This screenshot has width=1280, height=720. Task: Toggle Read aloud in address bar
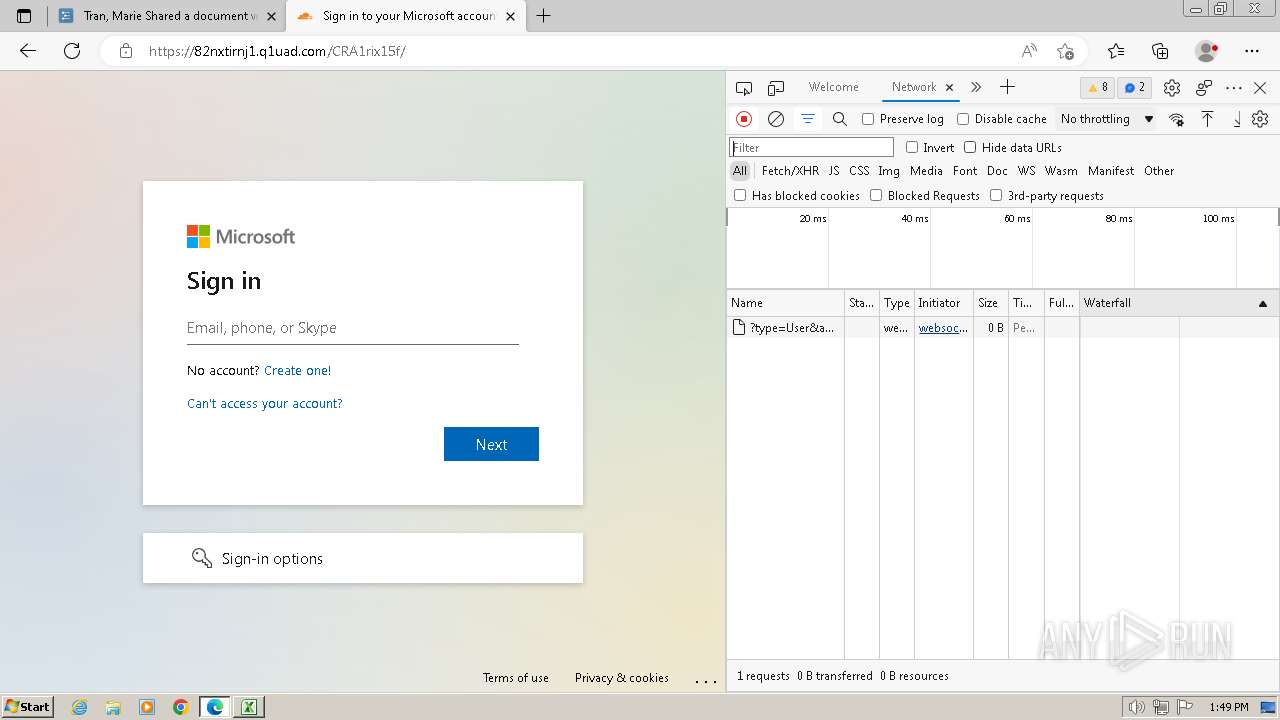tap(1029, 51)
